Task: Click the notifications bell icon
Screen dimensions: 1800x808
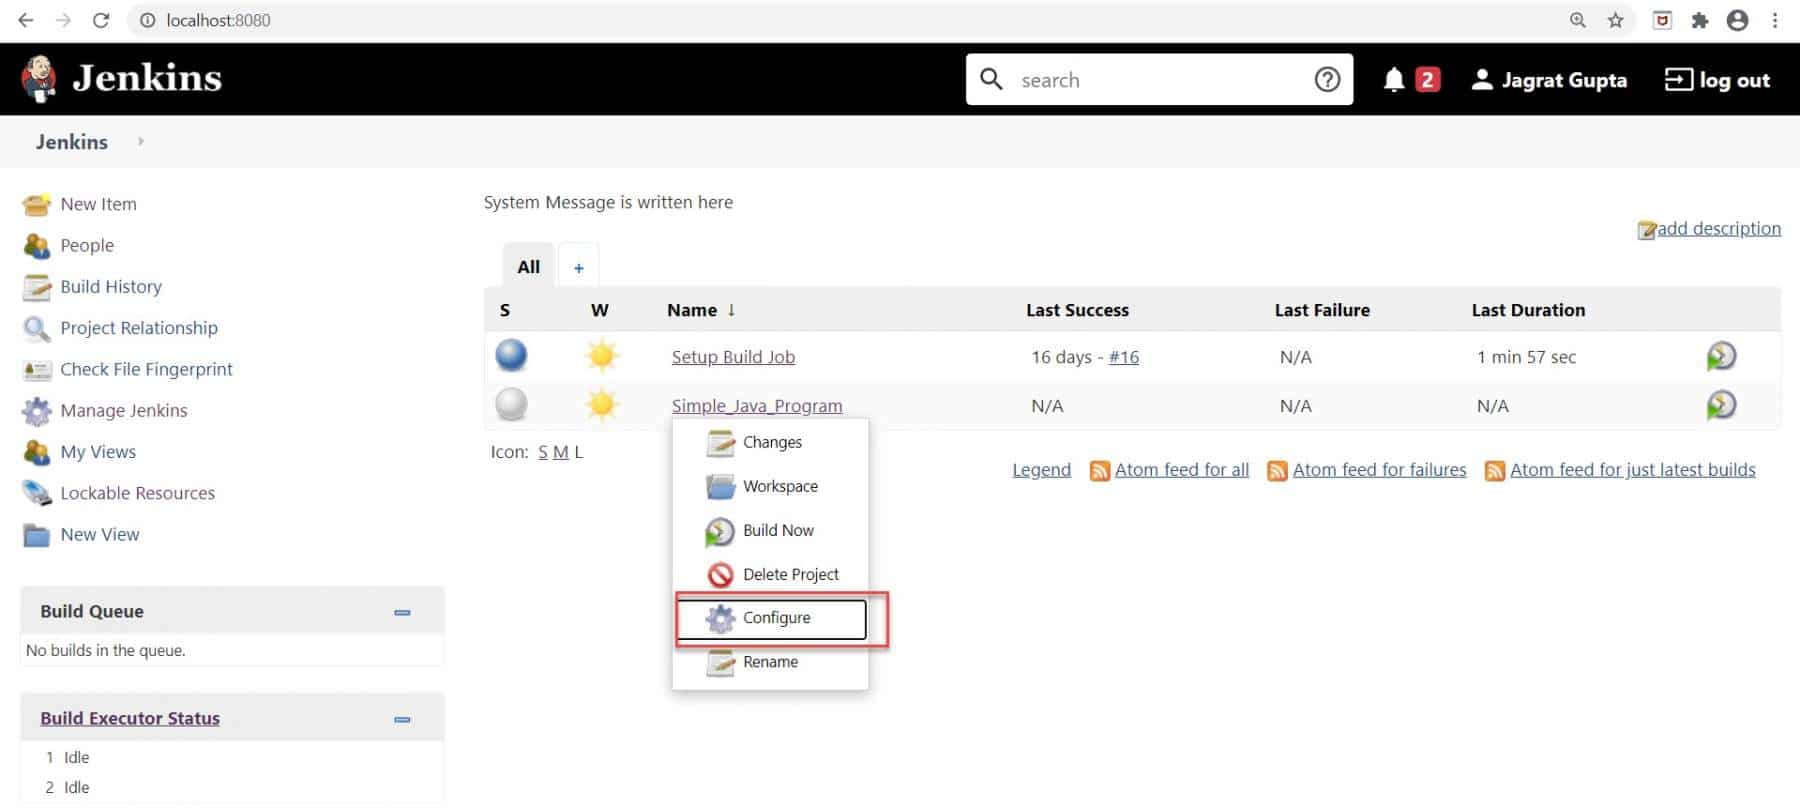Action: [x=1393, y=80]
